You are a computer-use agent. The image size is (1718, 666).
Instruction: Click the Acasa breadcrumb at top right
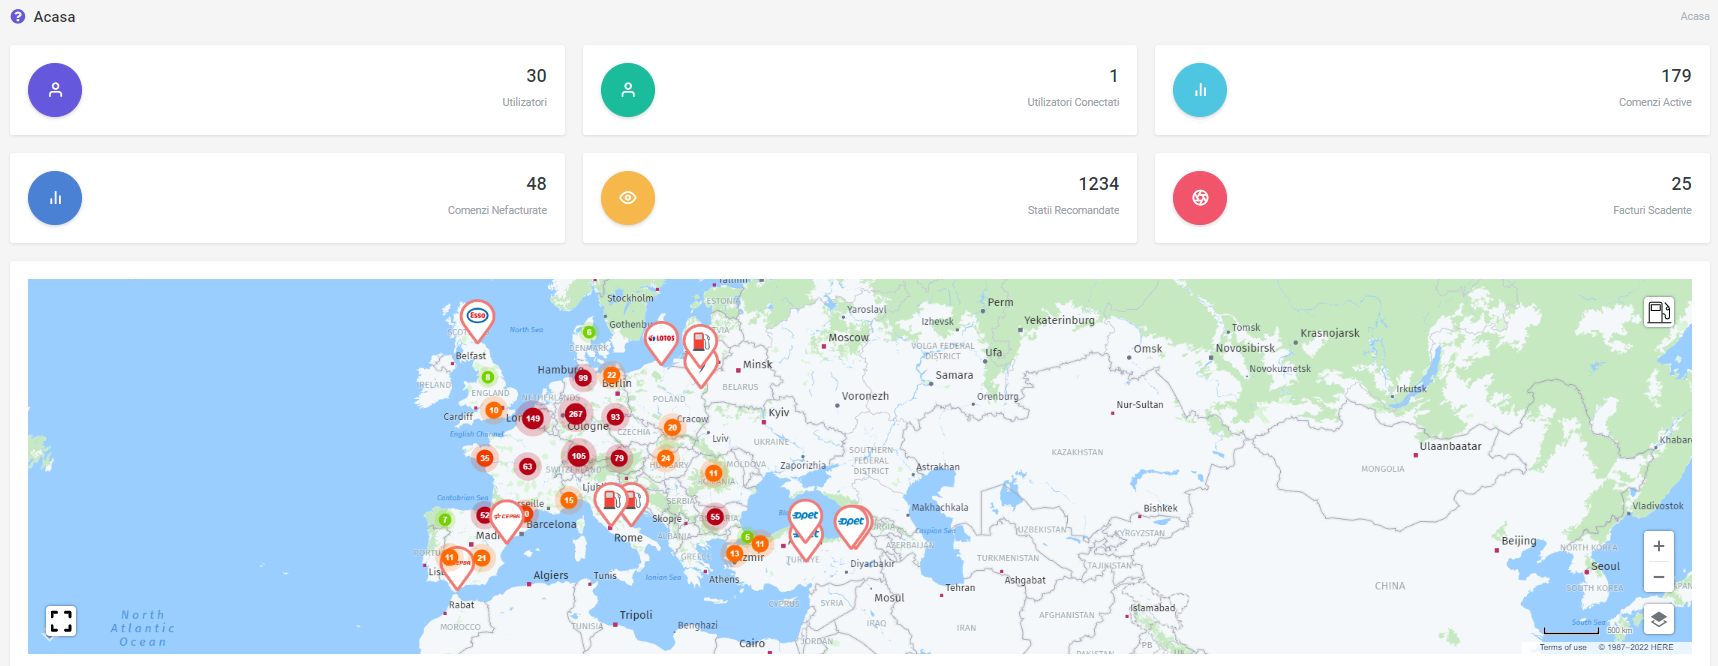pos(1694,16)
